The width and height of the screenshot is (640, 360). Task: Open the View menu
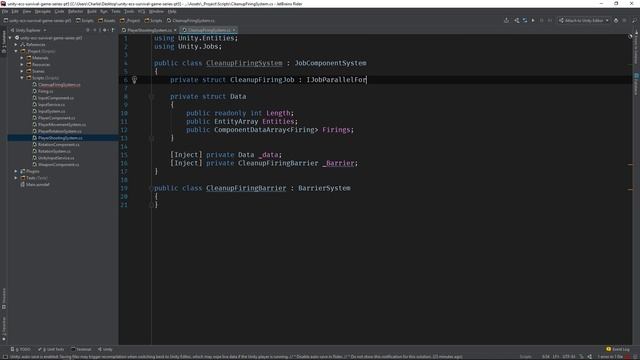pos(27,11)
